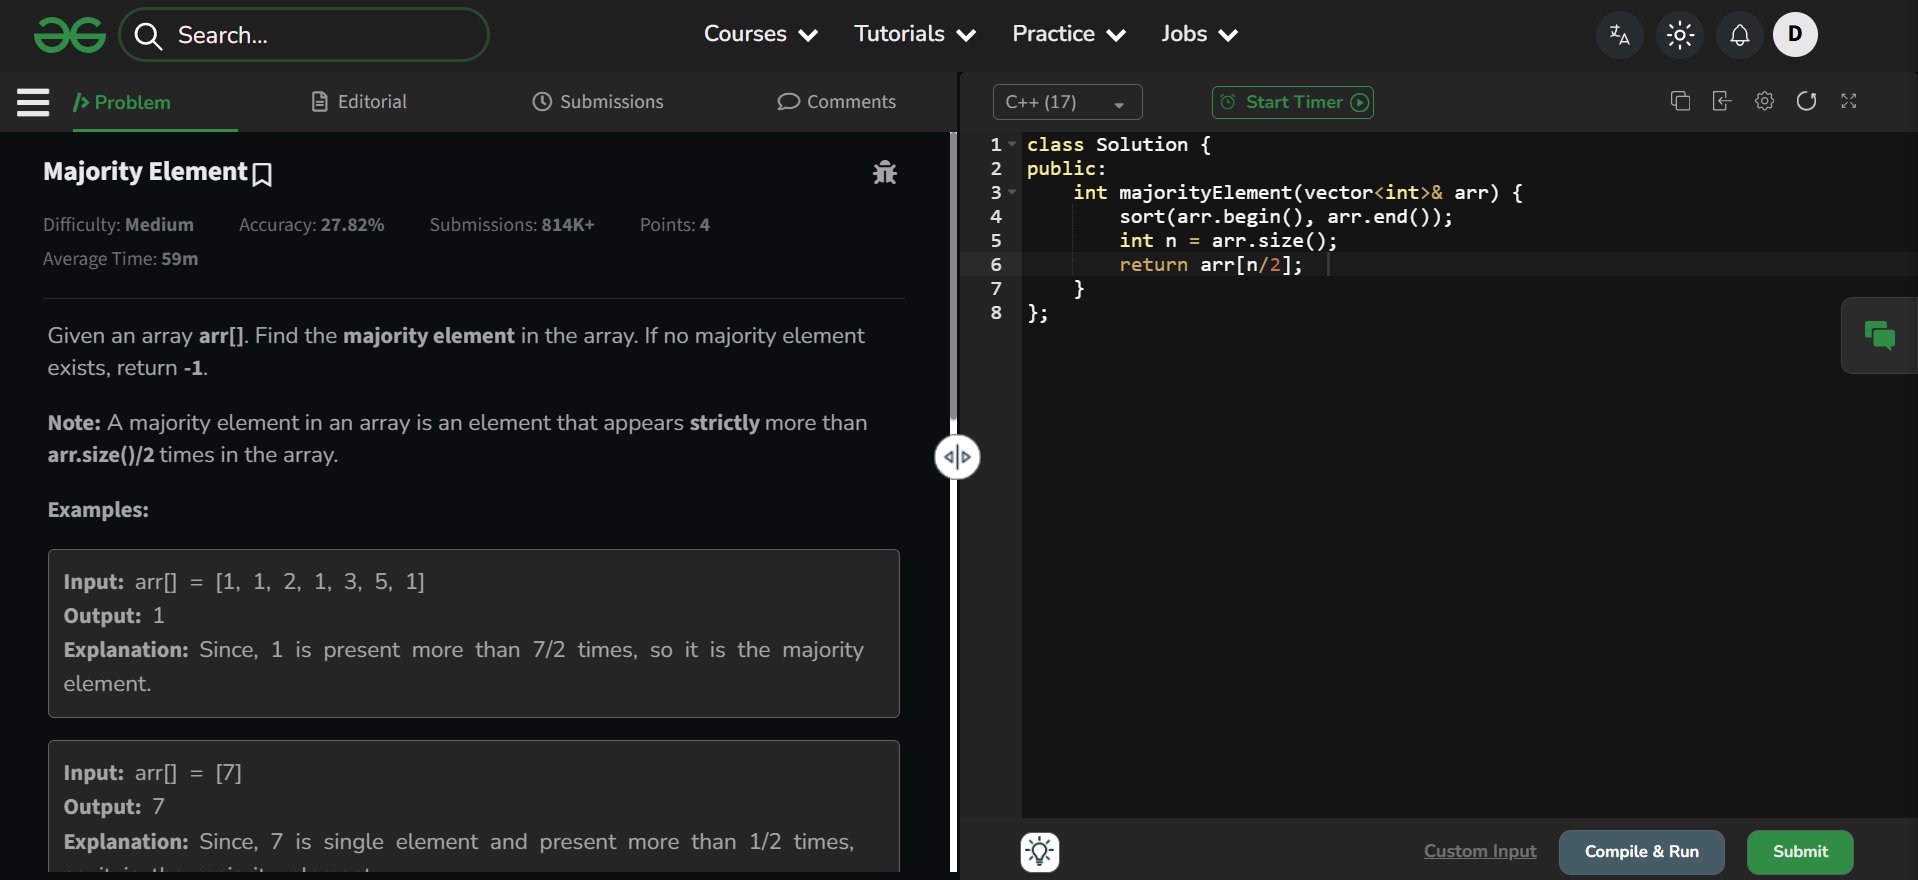
Task: Open the user profile avatar D
Action: (x=1795, y=35)
